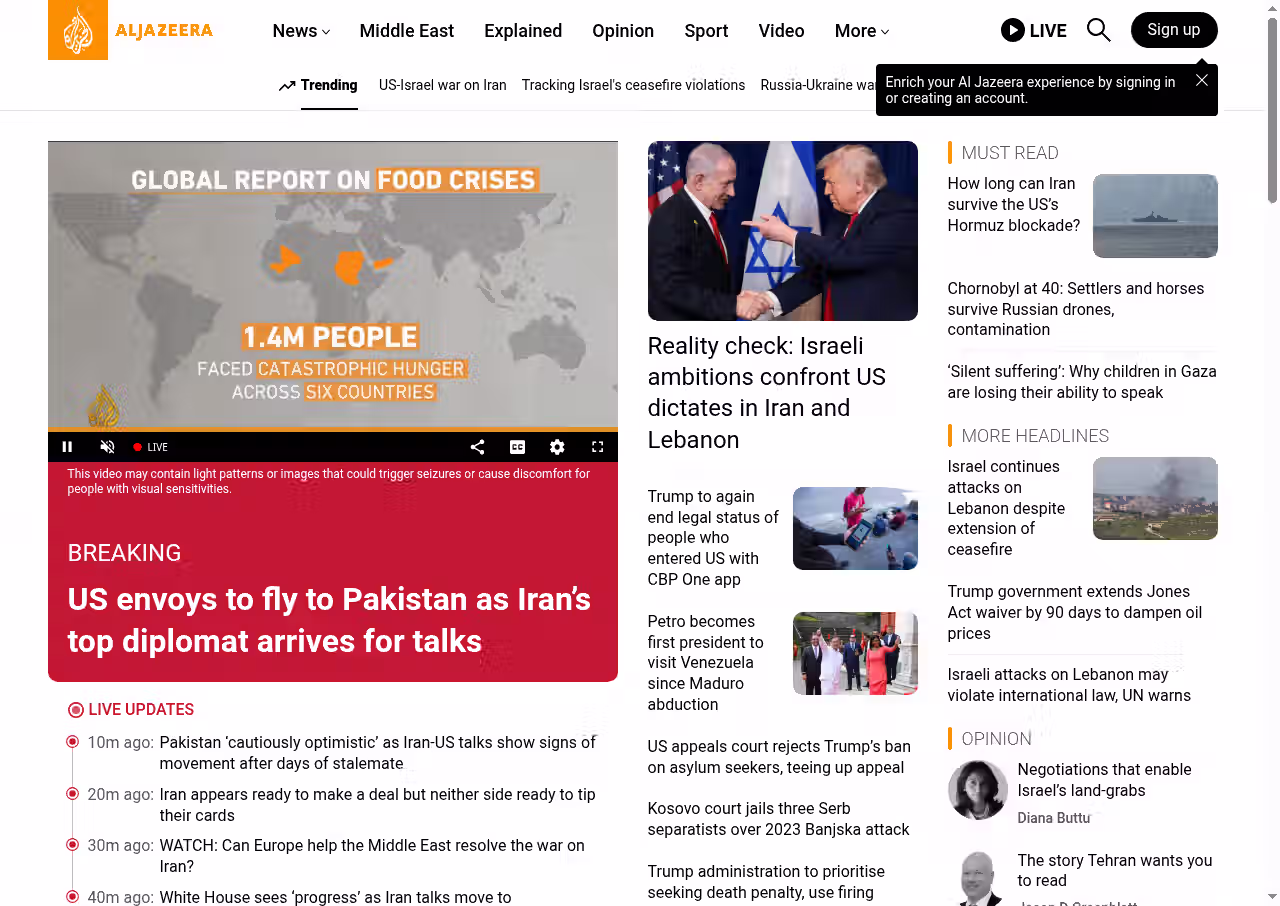
Task: Pause the live video
Action: [68, 447]
